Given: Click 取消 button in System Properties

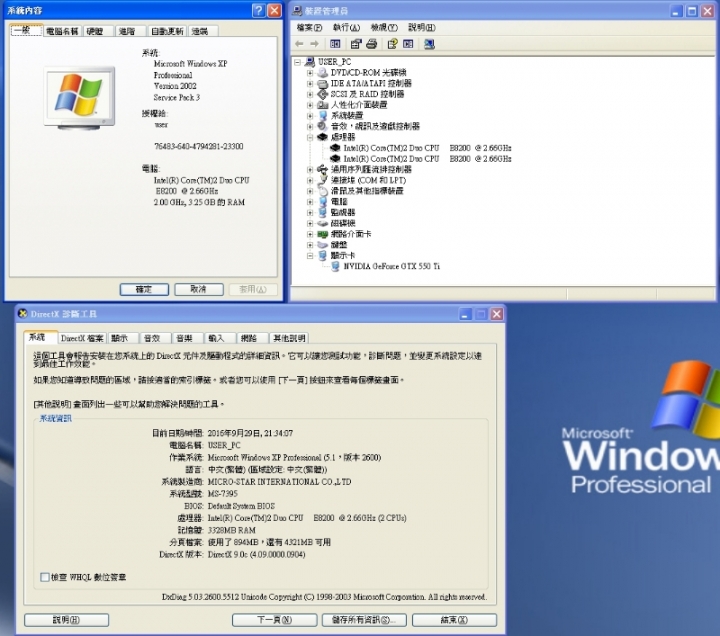Looking at the screenshot, I should (199, 289).
